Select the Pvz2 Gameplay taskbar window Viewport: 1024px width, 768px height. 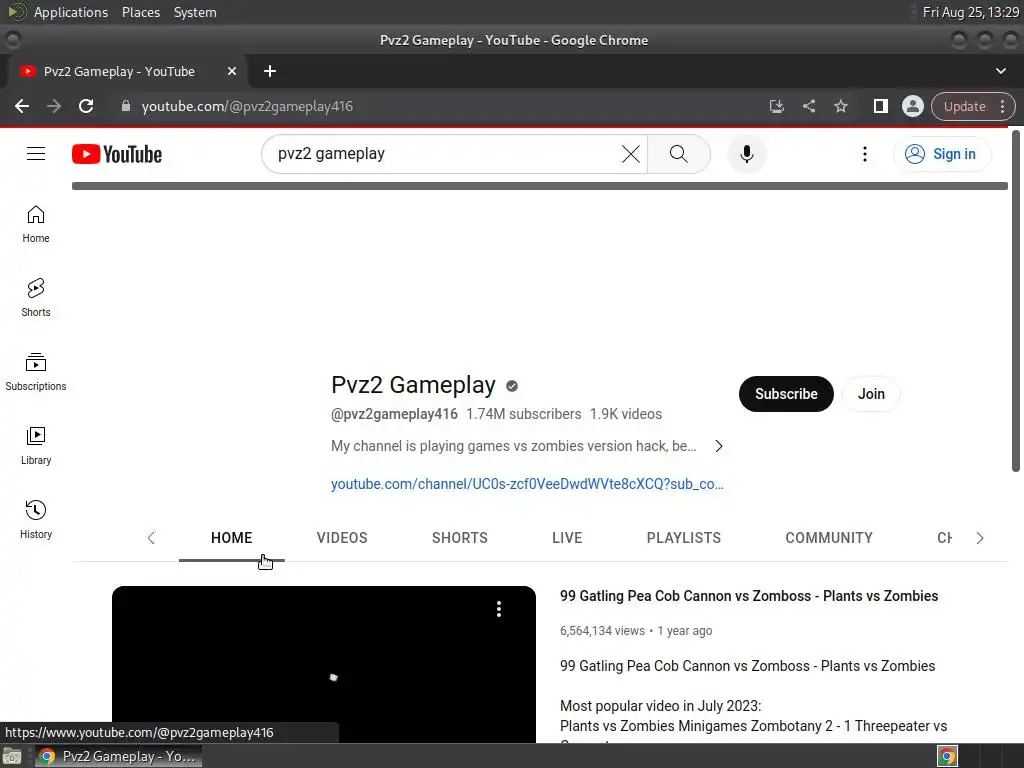[118, 756]
